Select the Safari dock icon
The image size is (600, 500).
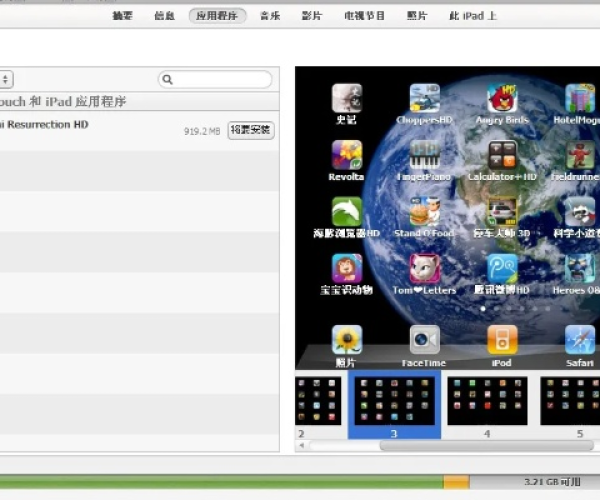pos(580,340)
